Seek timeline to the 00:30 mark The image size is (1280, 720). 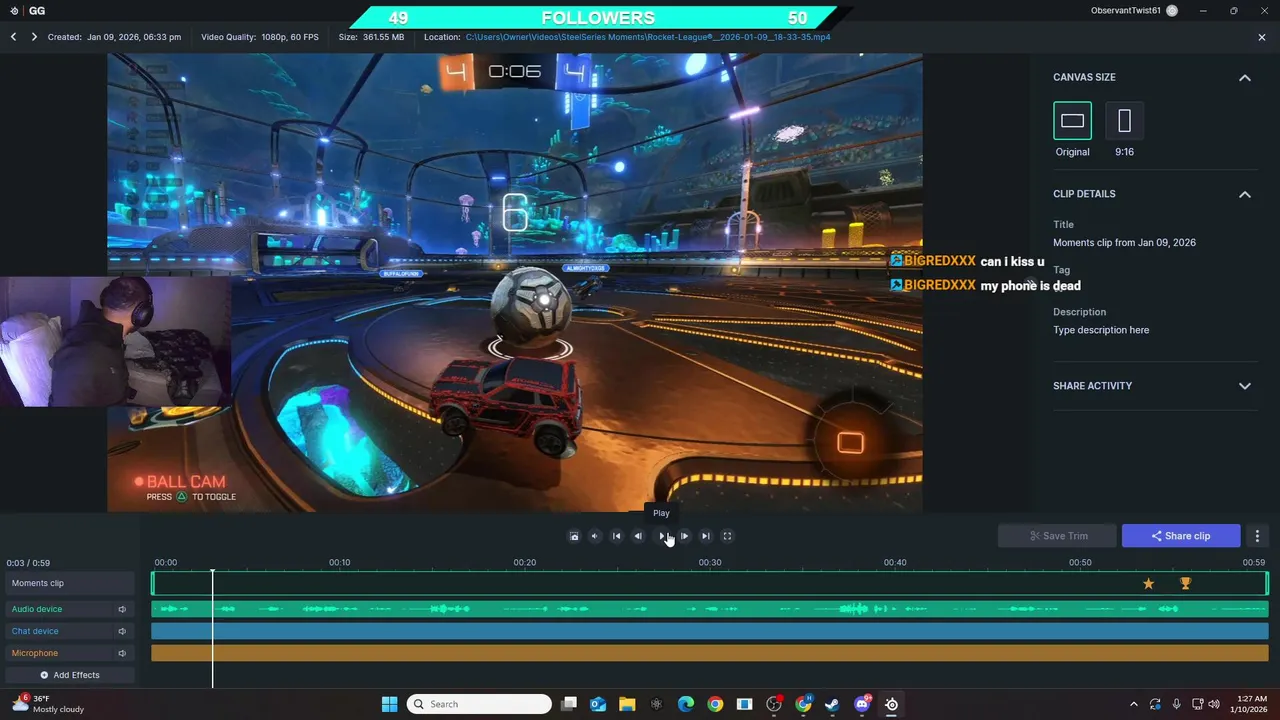click(710, 563)
